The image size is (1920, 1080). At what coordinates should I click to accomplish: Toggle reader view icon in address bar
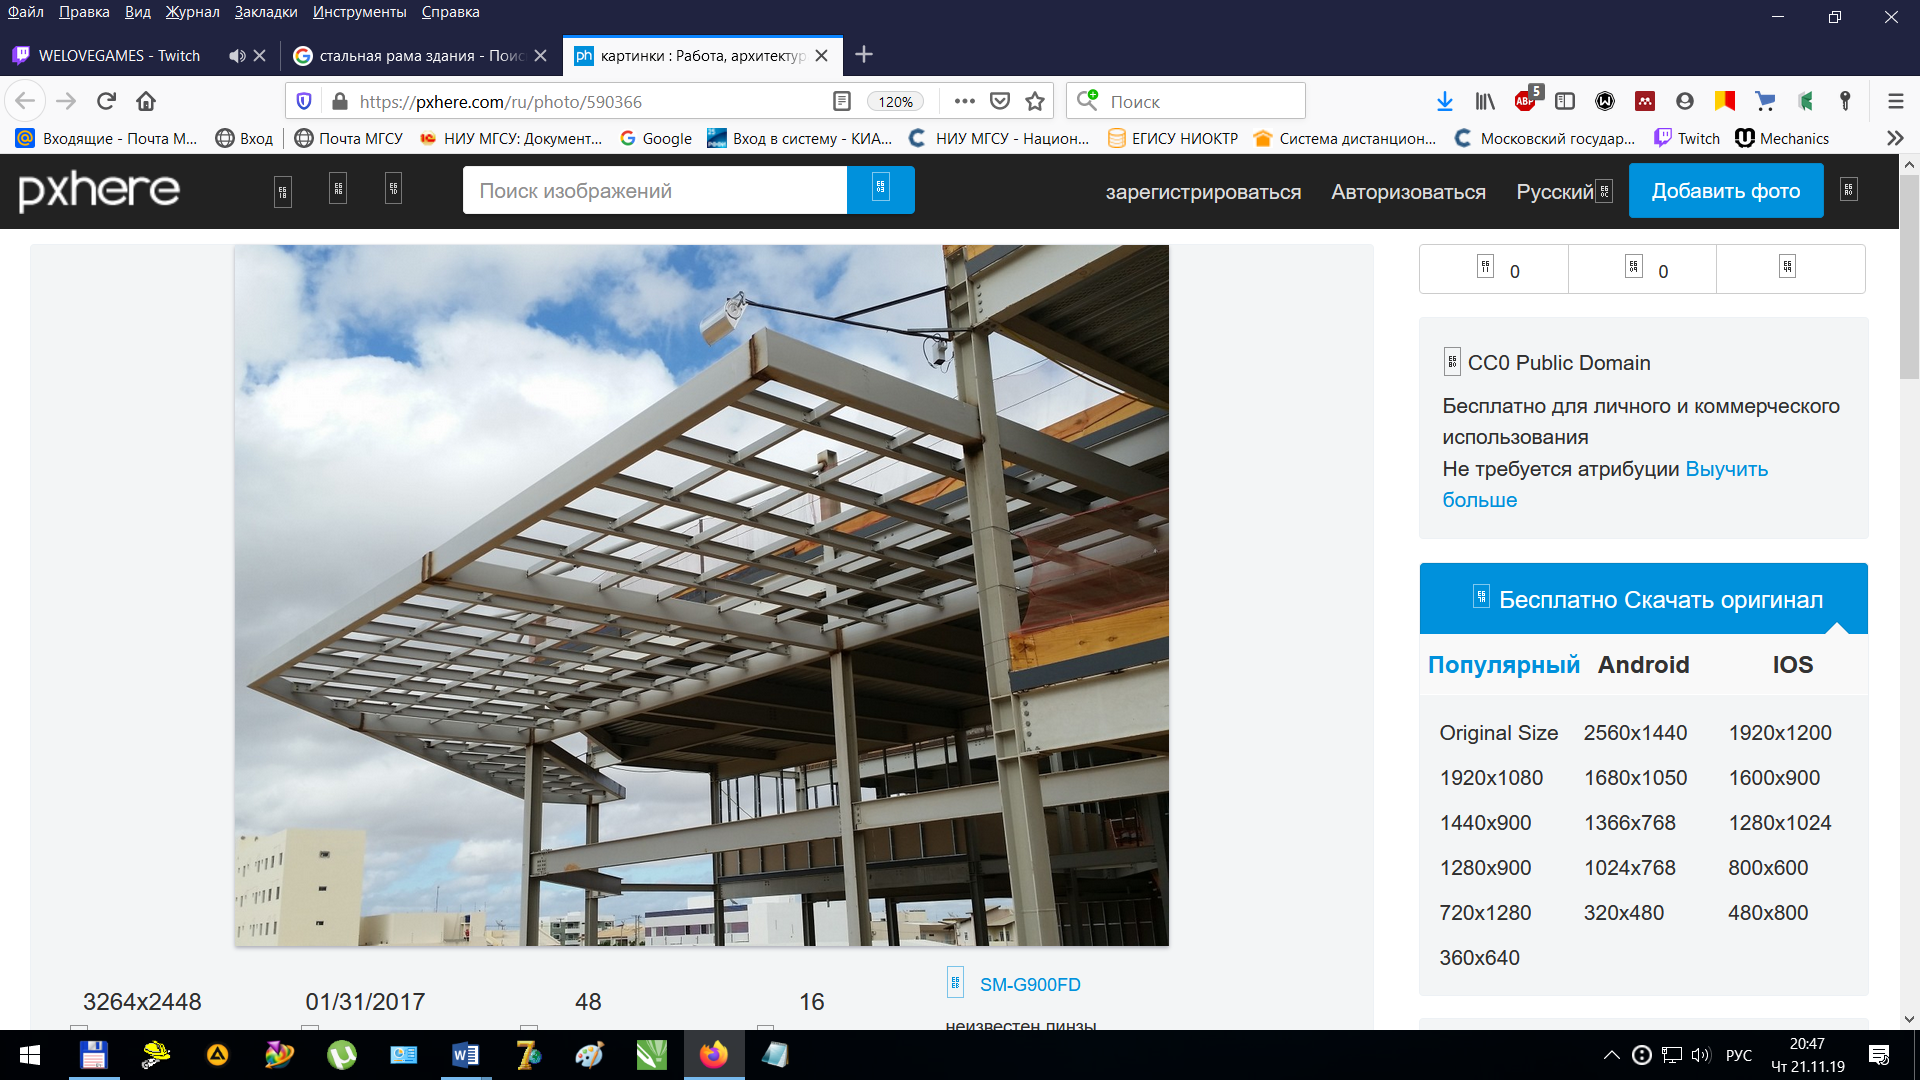[x=842, y=101]
